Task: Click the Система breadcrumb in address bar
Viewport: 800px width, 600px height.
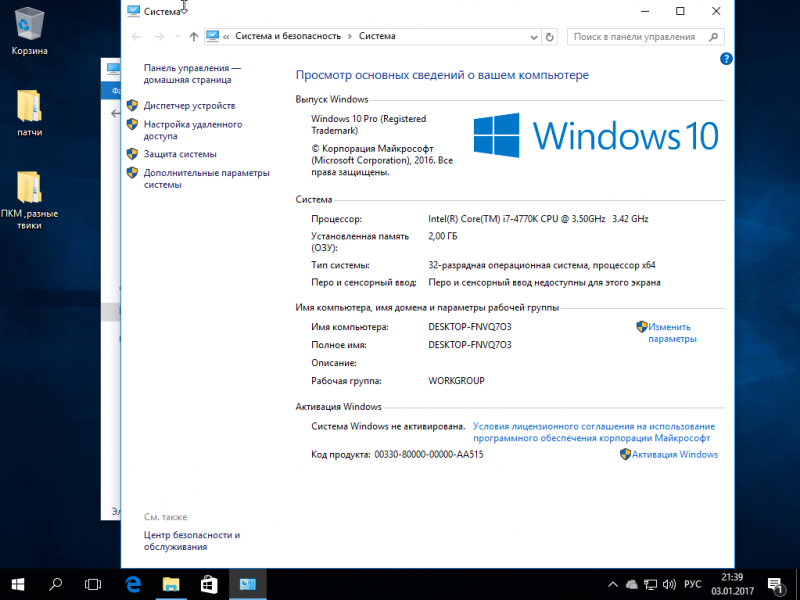Action: point(377,36)
